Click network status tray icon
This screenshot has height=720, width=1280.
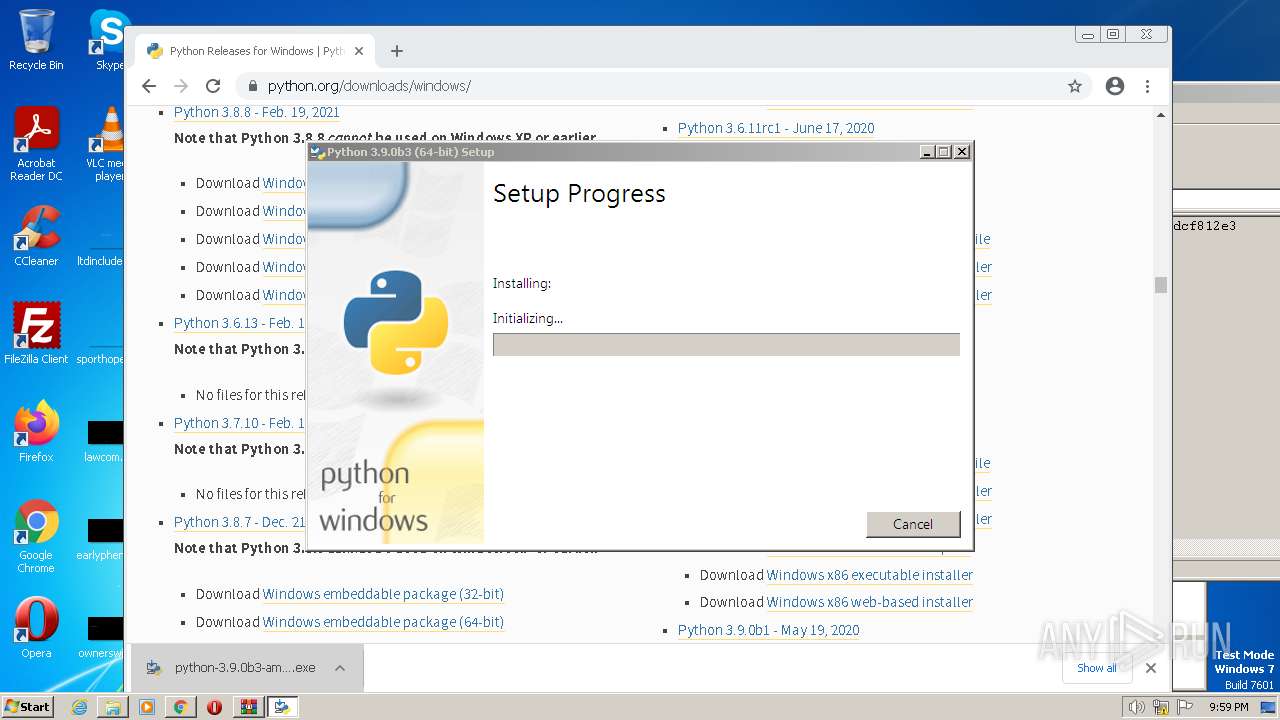tap(1161, 707)
